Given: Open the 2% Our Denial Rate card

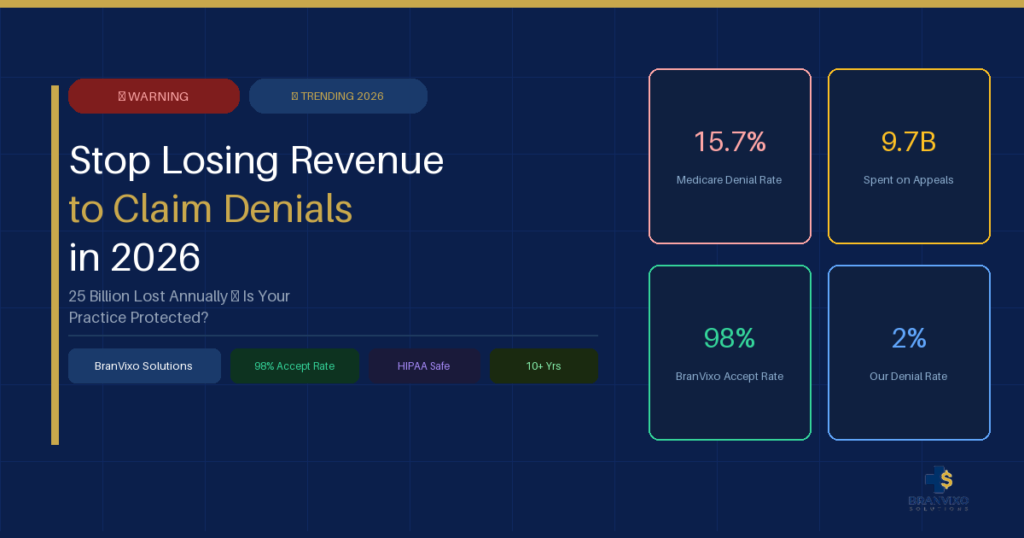Looking at the screenshot, I should 909,353.
